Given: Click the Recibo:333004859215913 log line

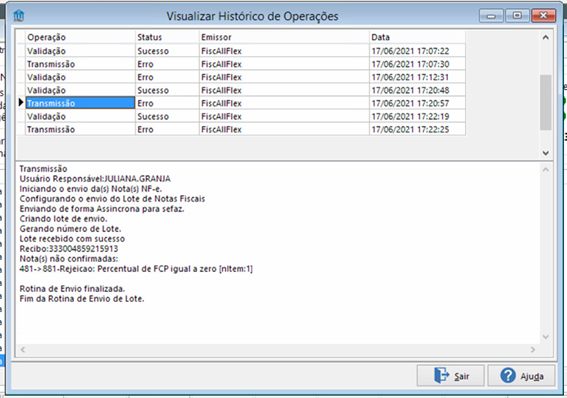Looking at the screenshot, I should pyautogui.click(x=69, y=249).
